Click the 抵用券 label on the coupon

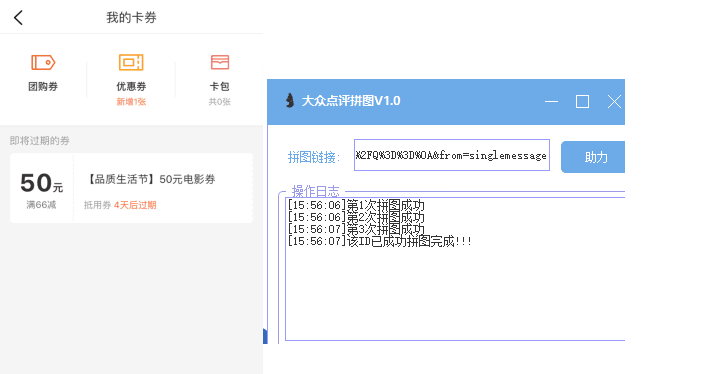click(97, 205)
